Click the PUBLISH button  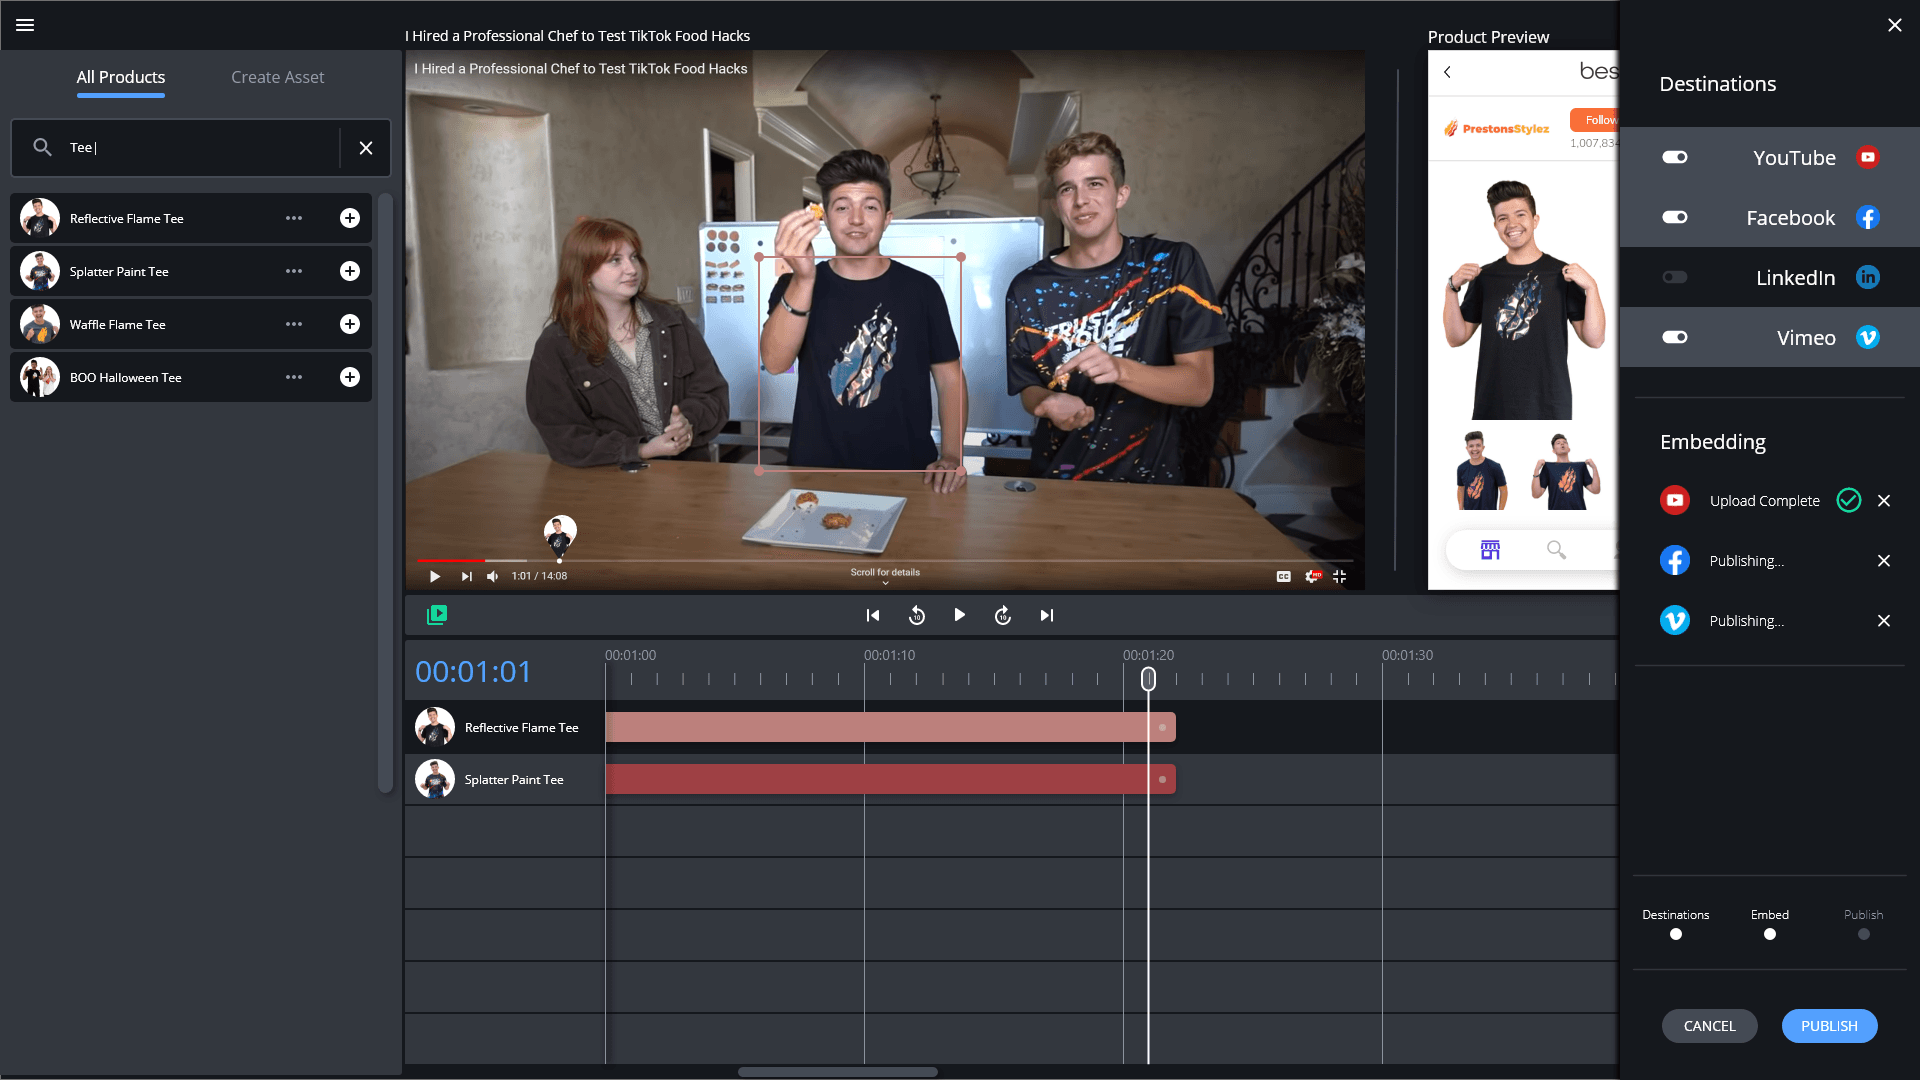(x=1829, y=1025)
